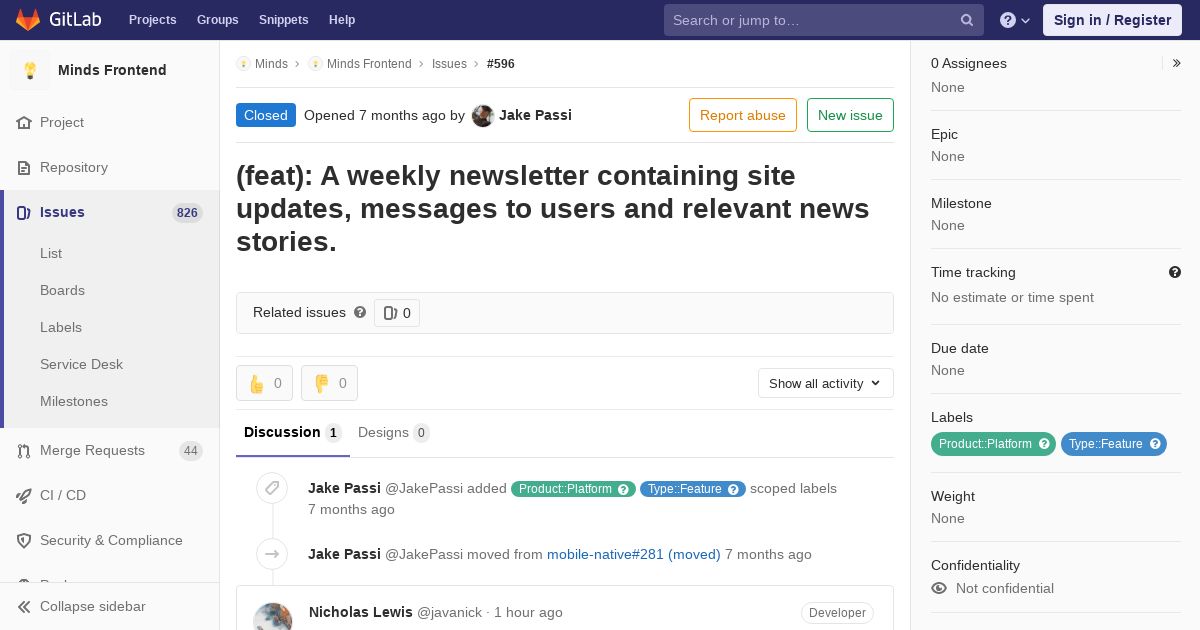
Task: Click the thumbs up reaction
Action: tap(264, 383)
